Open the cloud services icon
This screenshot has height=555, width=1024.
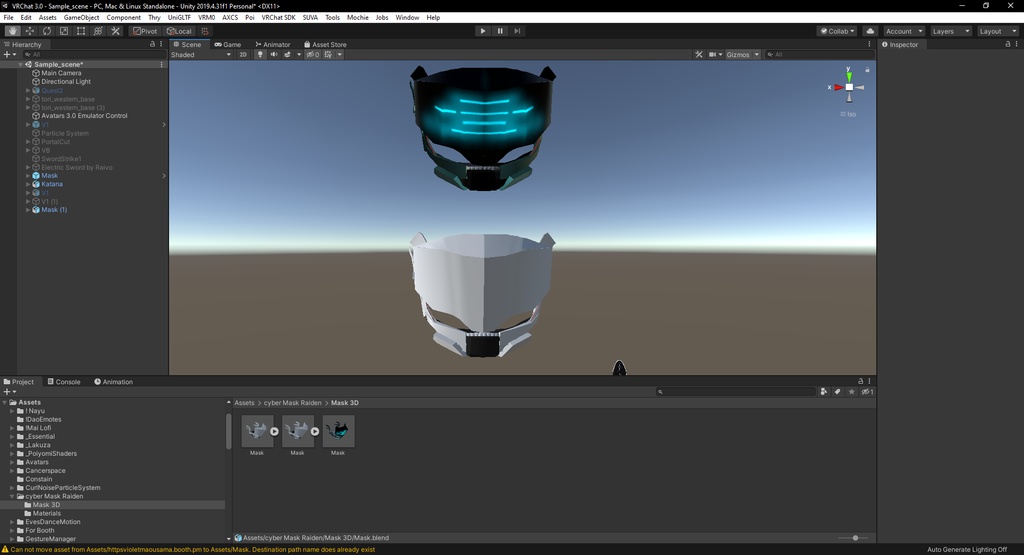pyautogui.click(x=870, y=31)
